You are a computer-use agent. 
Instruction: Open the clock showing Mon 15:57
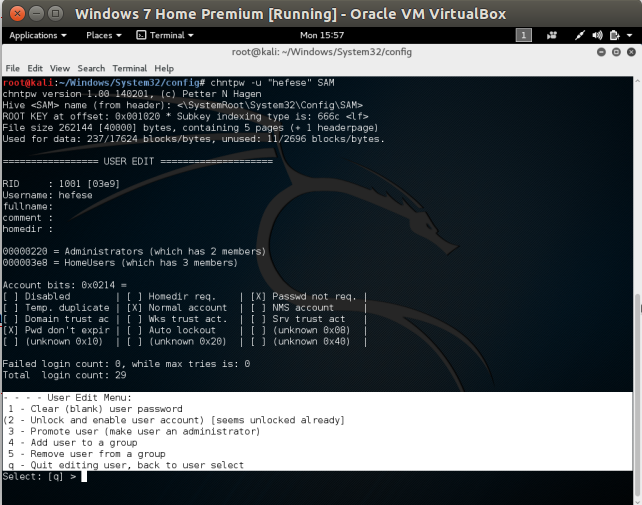click(x=322, y=35)
